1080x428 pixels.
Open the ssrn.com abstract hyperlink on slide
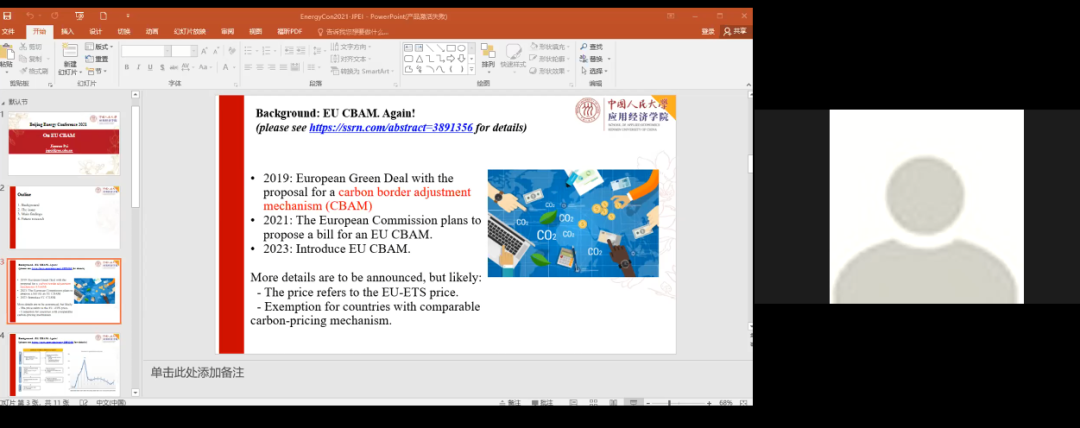[390, 128]
